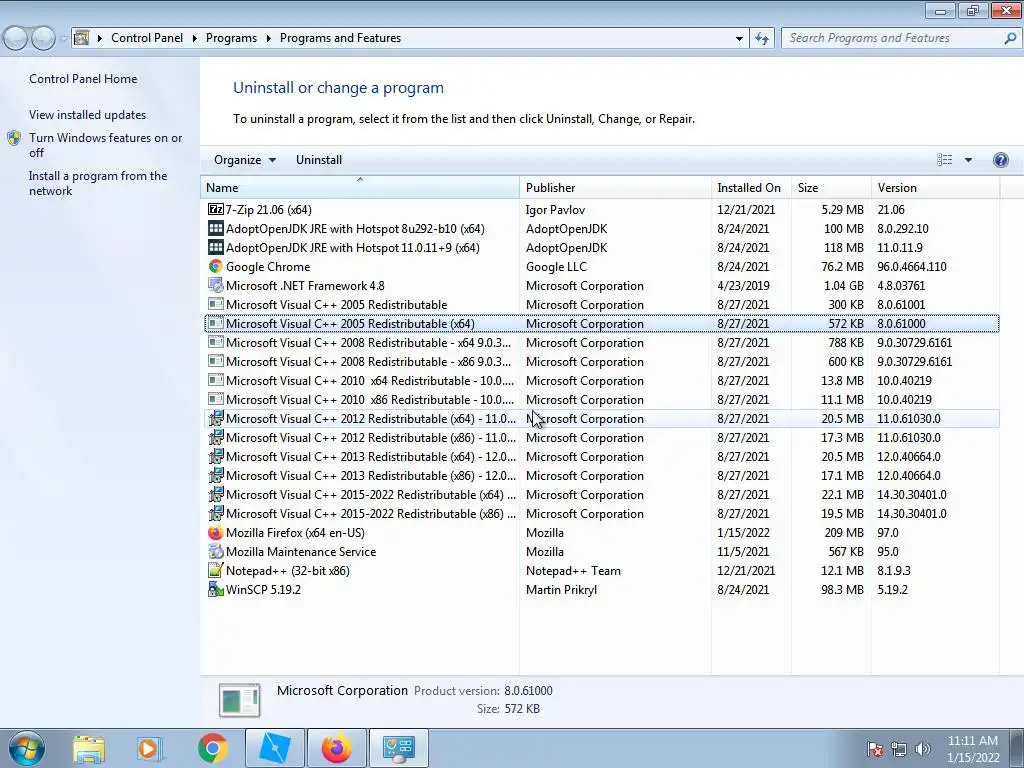Click AdoptOpenJDK JRE 11.0.11+9 icon
1024x768 pixels.
coord(216,248)
